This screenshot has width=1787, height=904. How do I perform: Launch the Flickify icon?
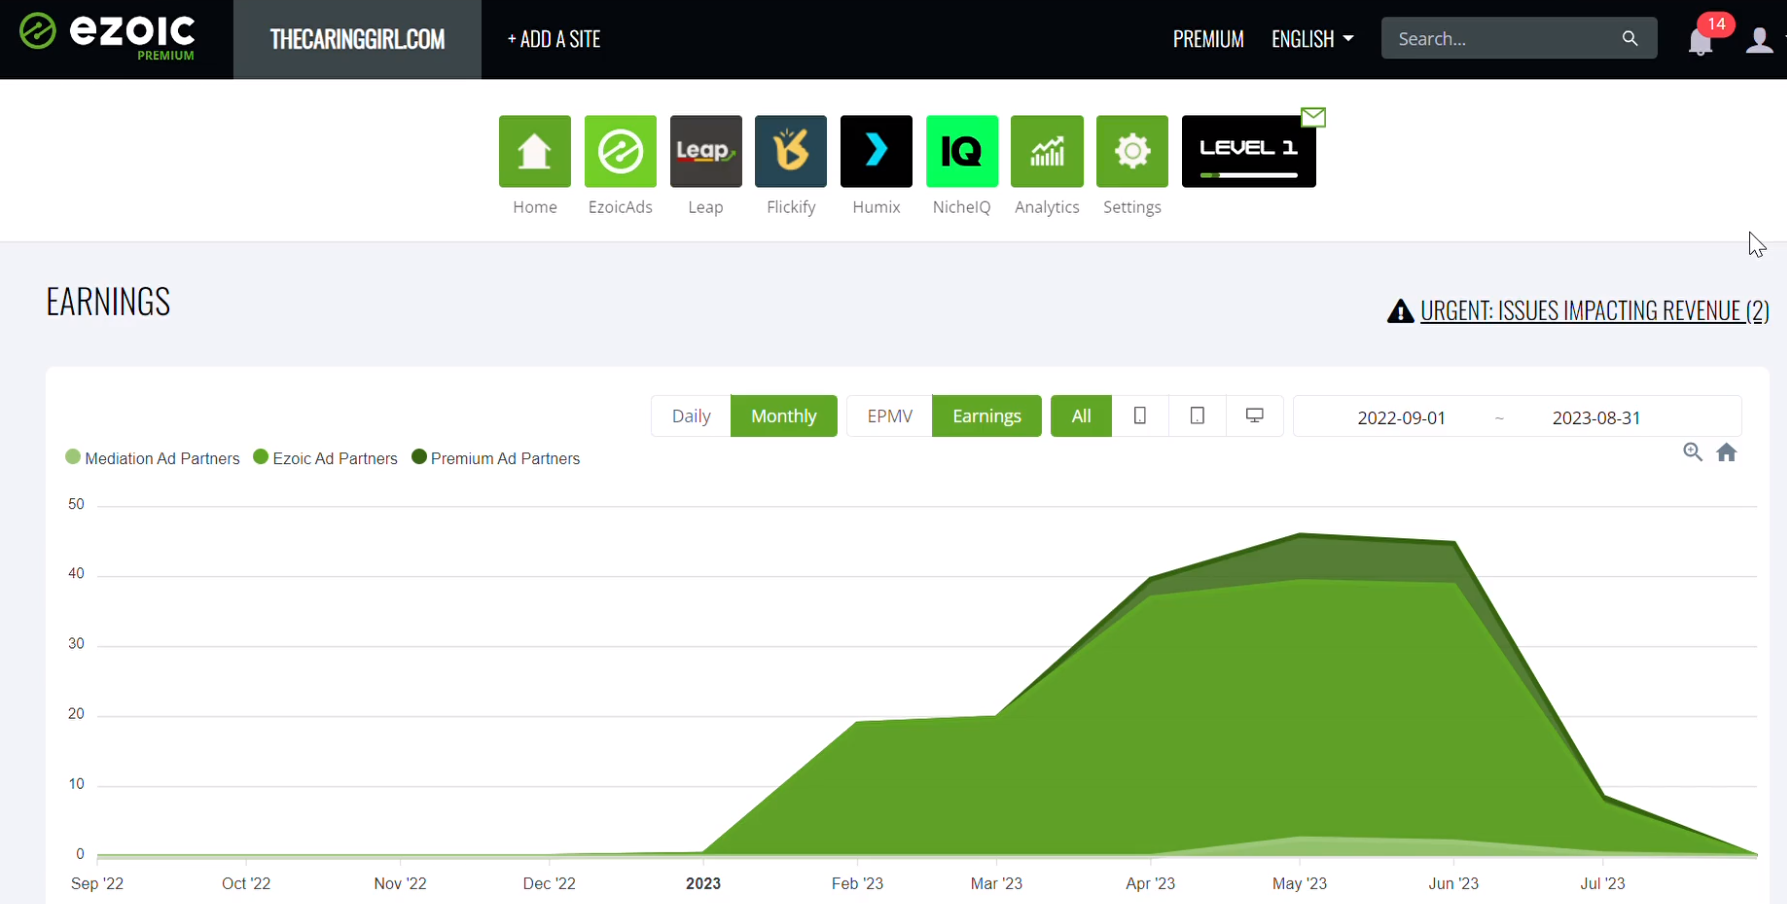click(x=791, y=151)
